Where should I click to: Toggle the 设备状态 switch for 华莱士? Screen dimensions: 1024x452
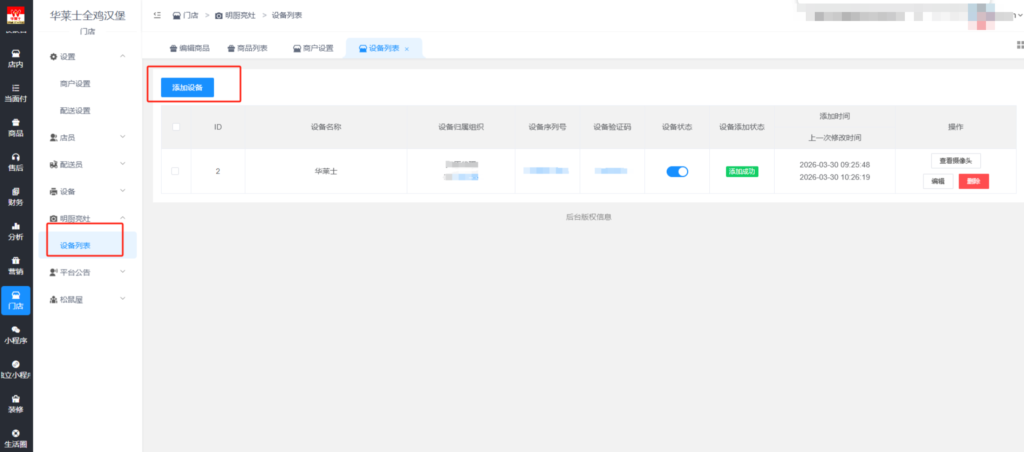tap(677, 171)
